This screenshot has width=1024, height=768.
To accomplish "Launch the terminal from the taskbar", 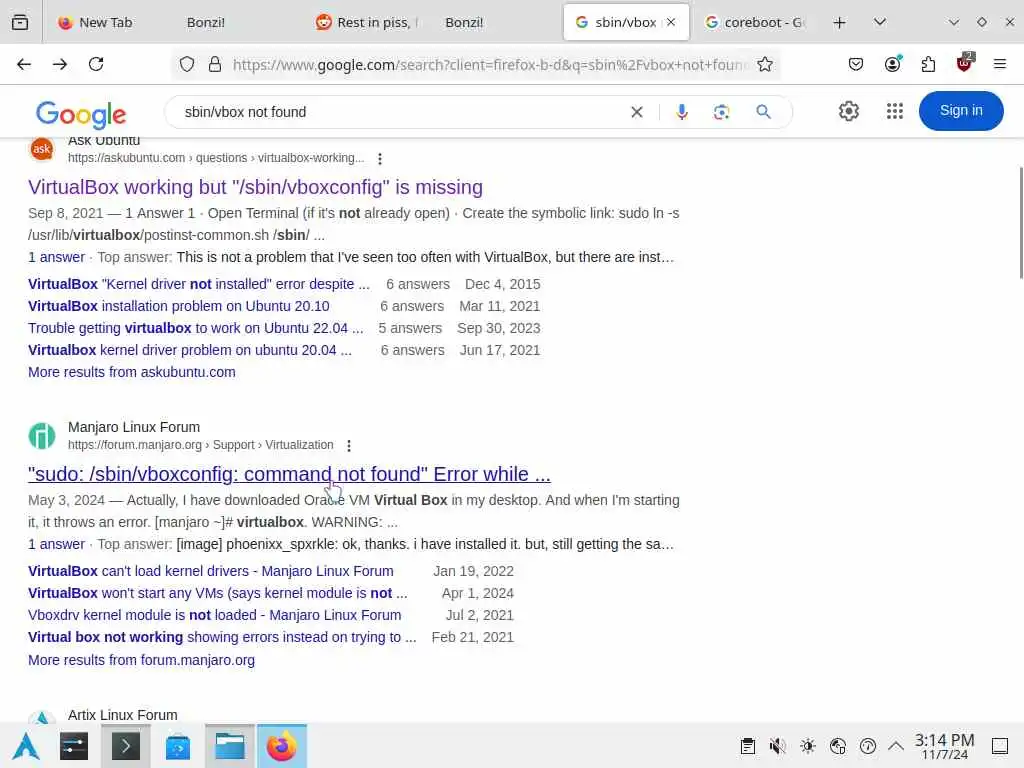I will tap(125, 746).
